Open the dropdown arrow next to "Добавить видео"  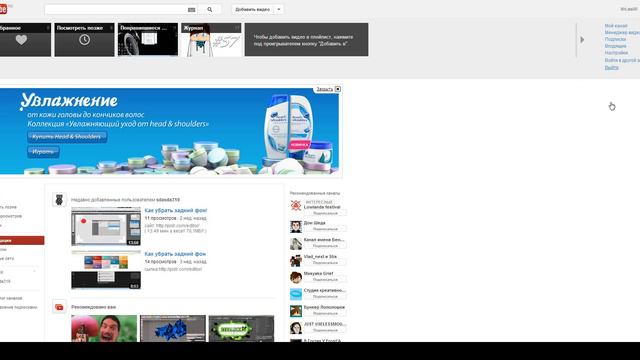click(279, 9)
